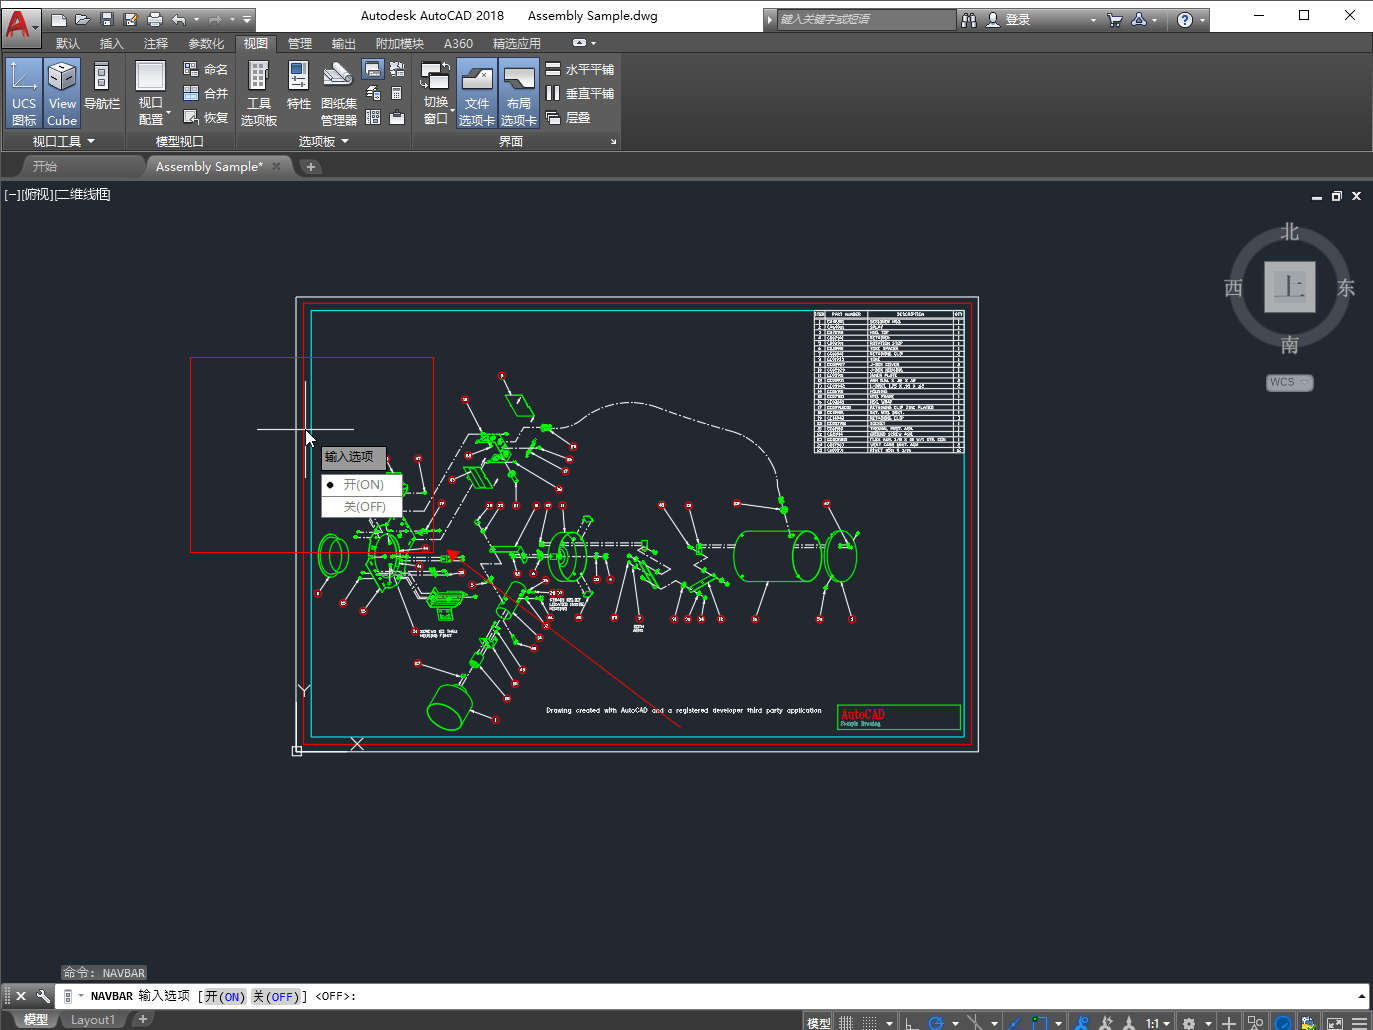Click the 水平平铺 tile horizontally icon
The height and width of the screenshot is (1030, 1373).
click(x=553, y=69)
